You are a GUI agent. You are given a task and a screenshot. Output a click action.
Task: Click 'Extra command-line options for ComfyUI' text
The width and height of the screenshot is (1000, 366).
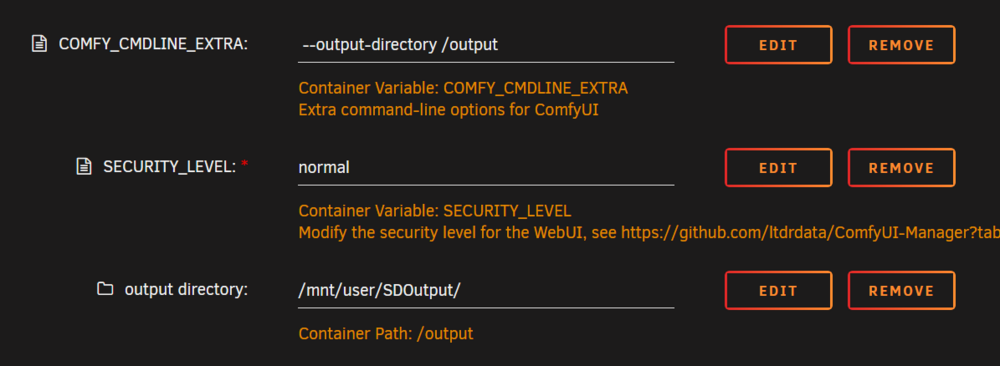click(448, 110)
